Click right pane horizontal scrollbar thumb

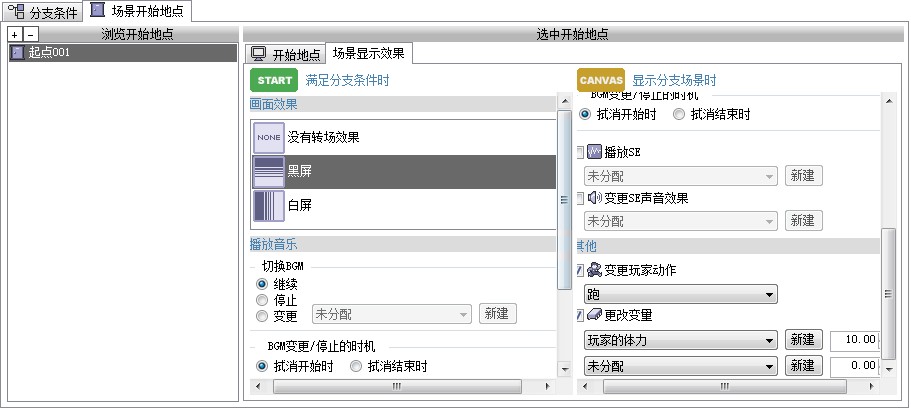725,386
